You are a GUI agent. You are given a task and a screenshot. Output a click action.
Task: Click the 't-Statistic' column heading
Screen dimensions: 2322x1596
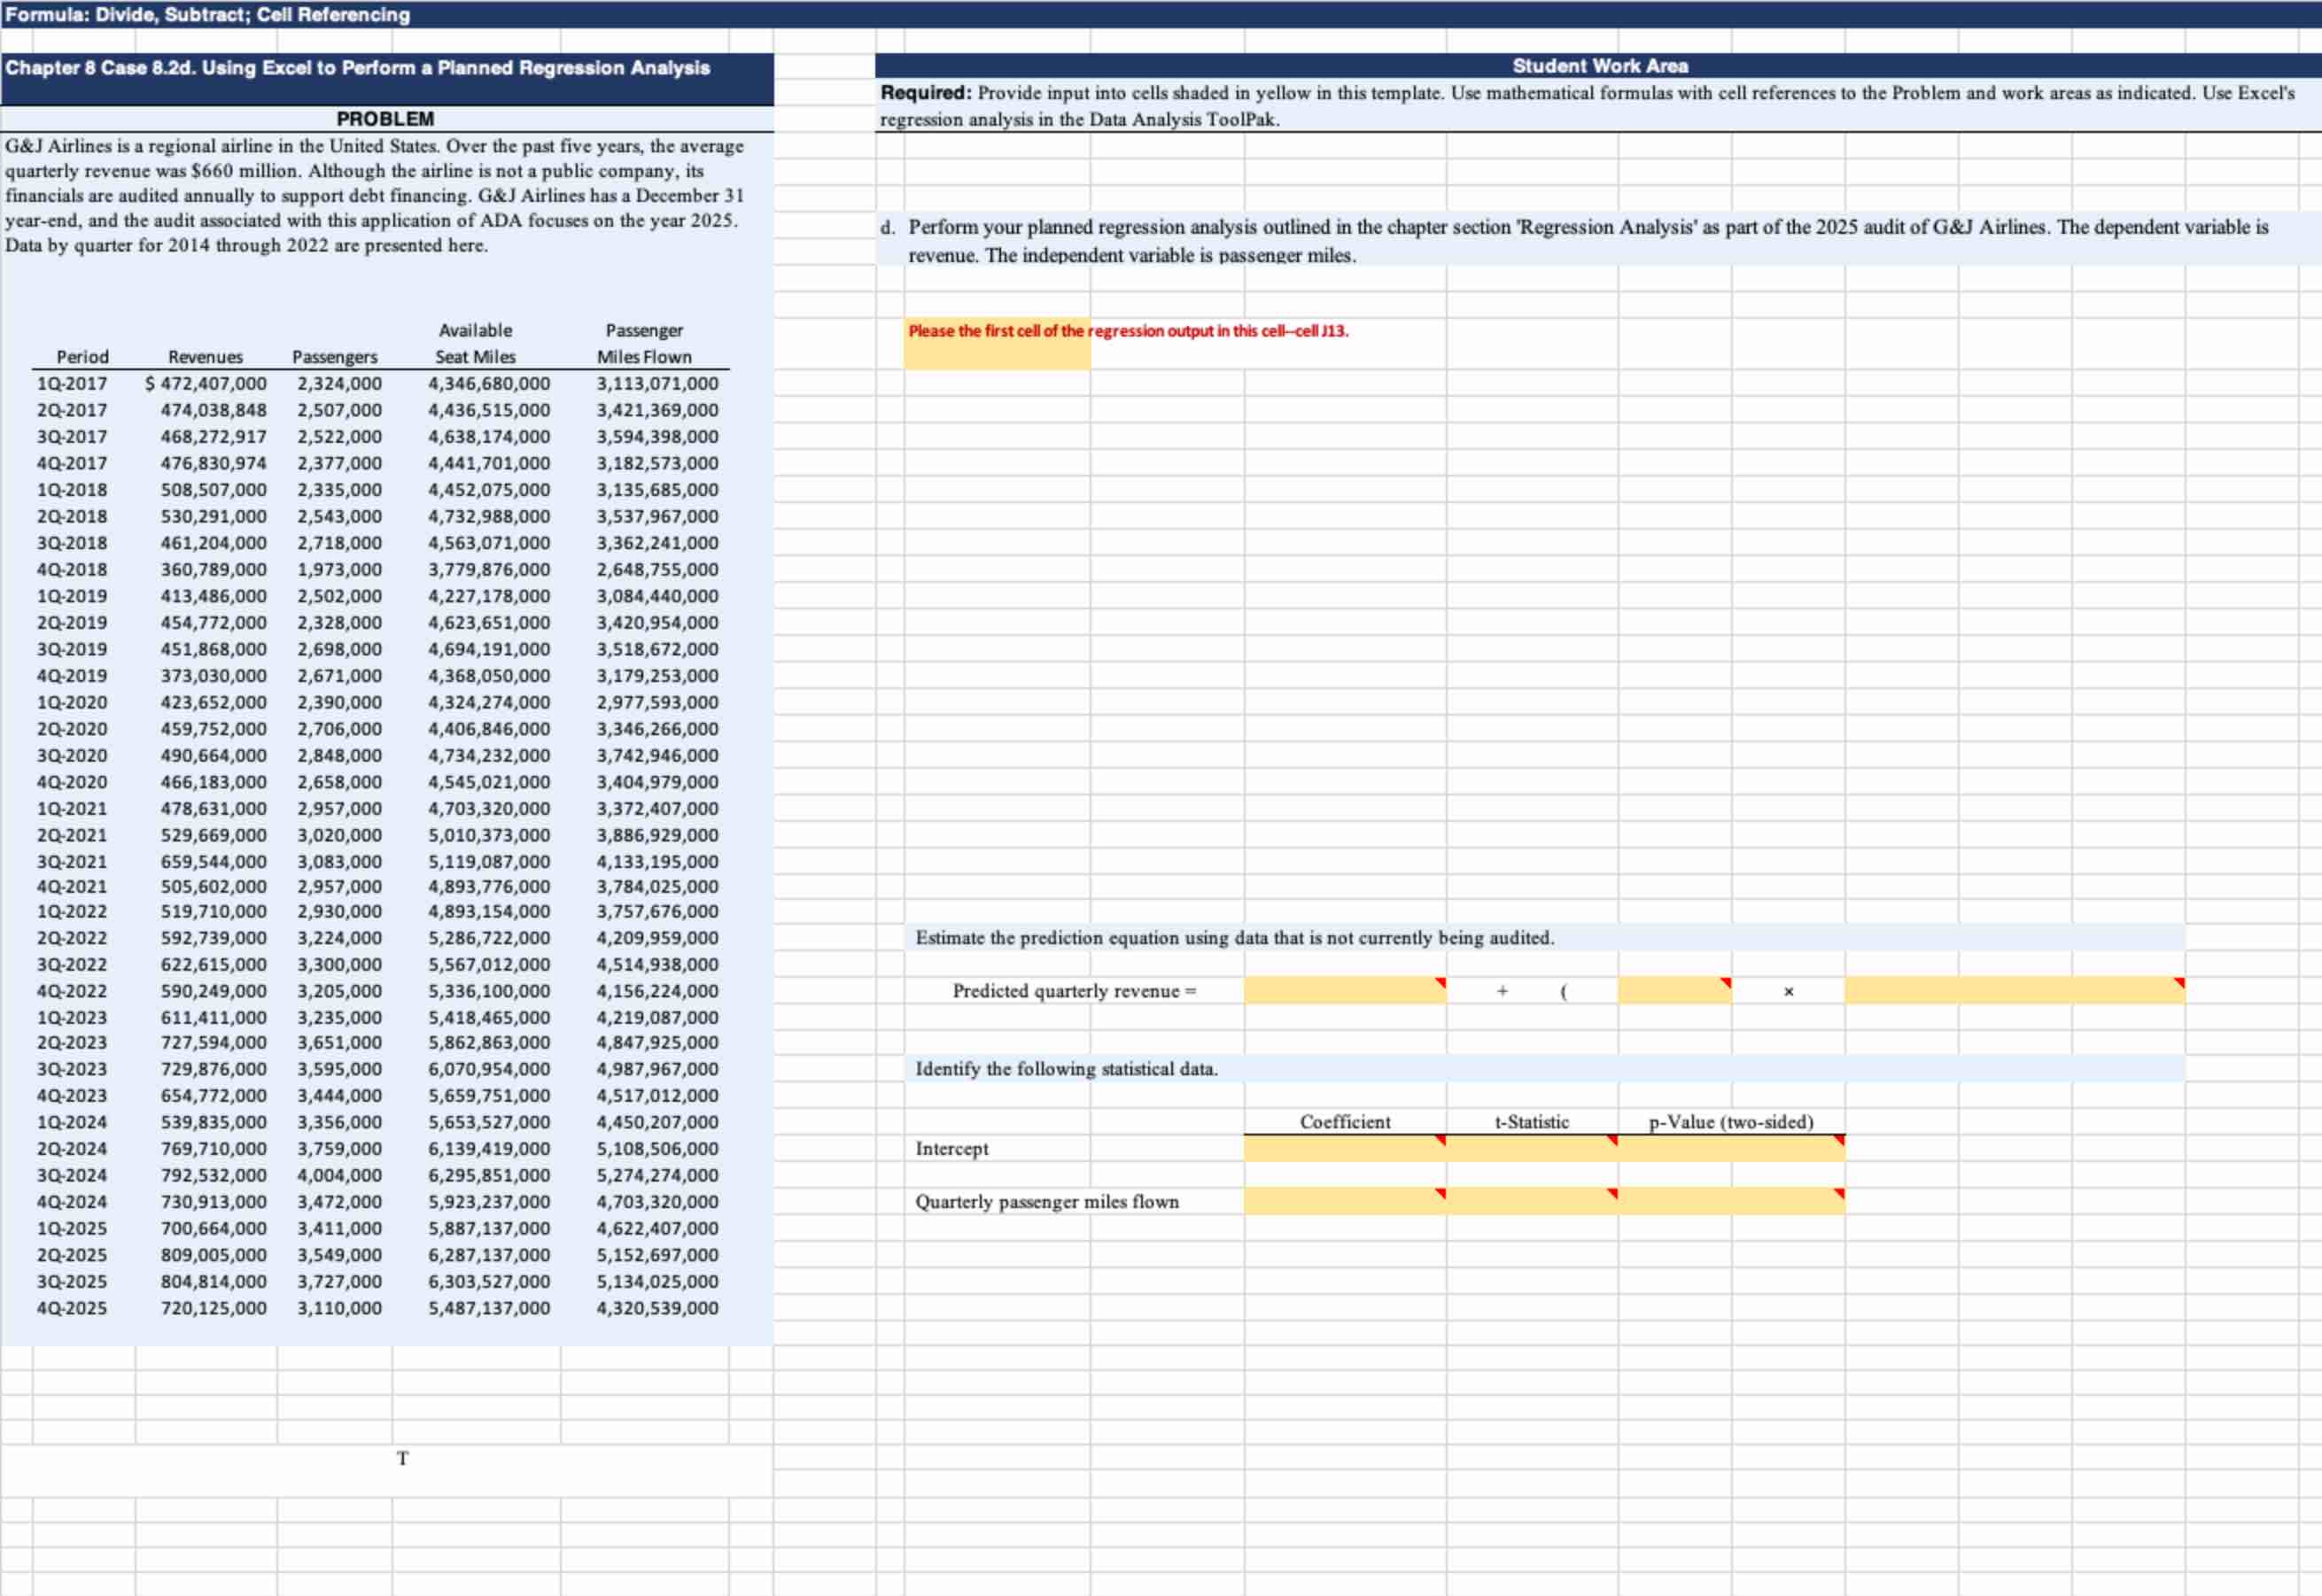1532,1122
